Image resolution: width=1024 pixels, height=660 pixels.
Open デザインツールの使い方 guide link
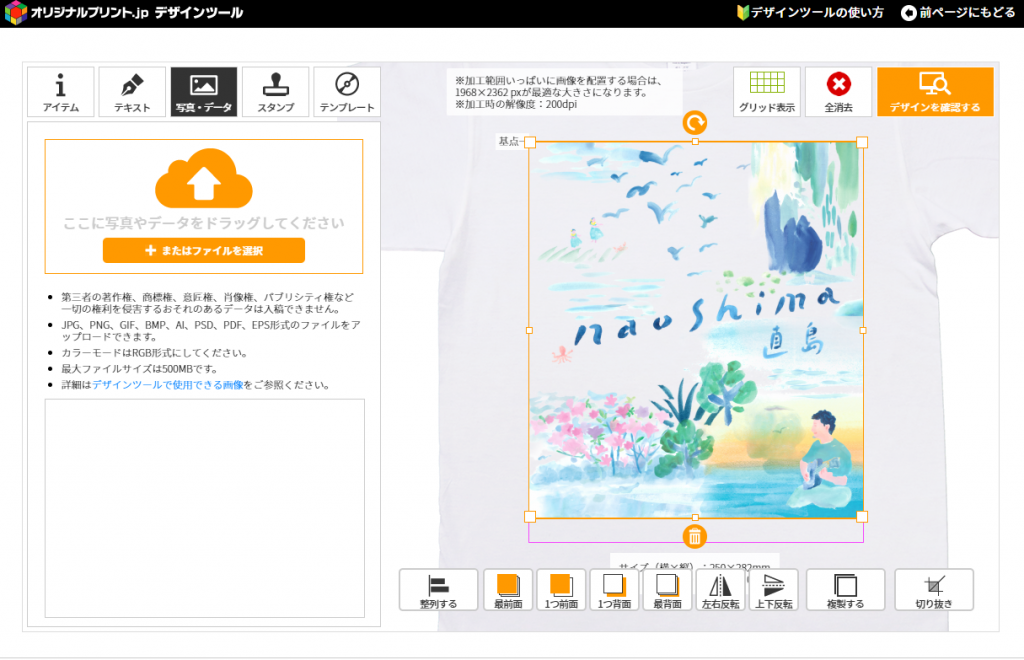coord(810,12)
